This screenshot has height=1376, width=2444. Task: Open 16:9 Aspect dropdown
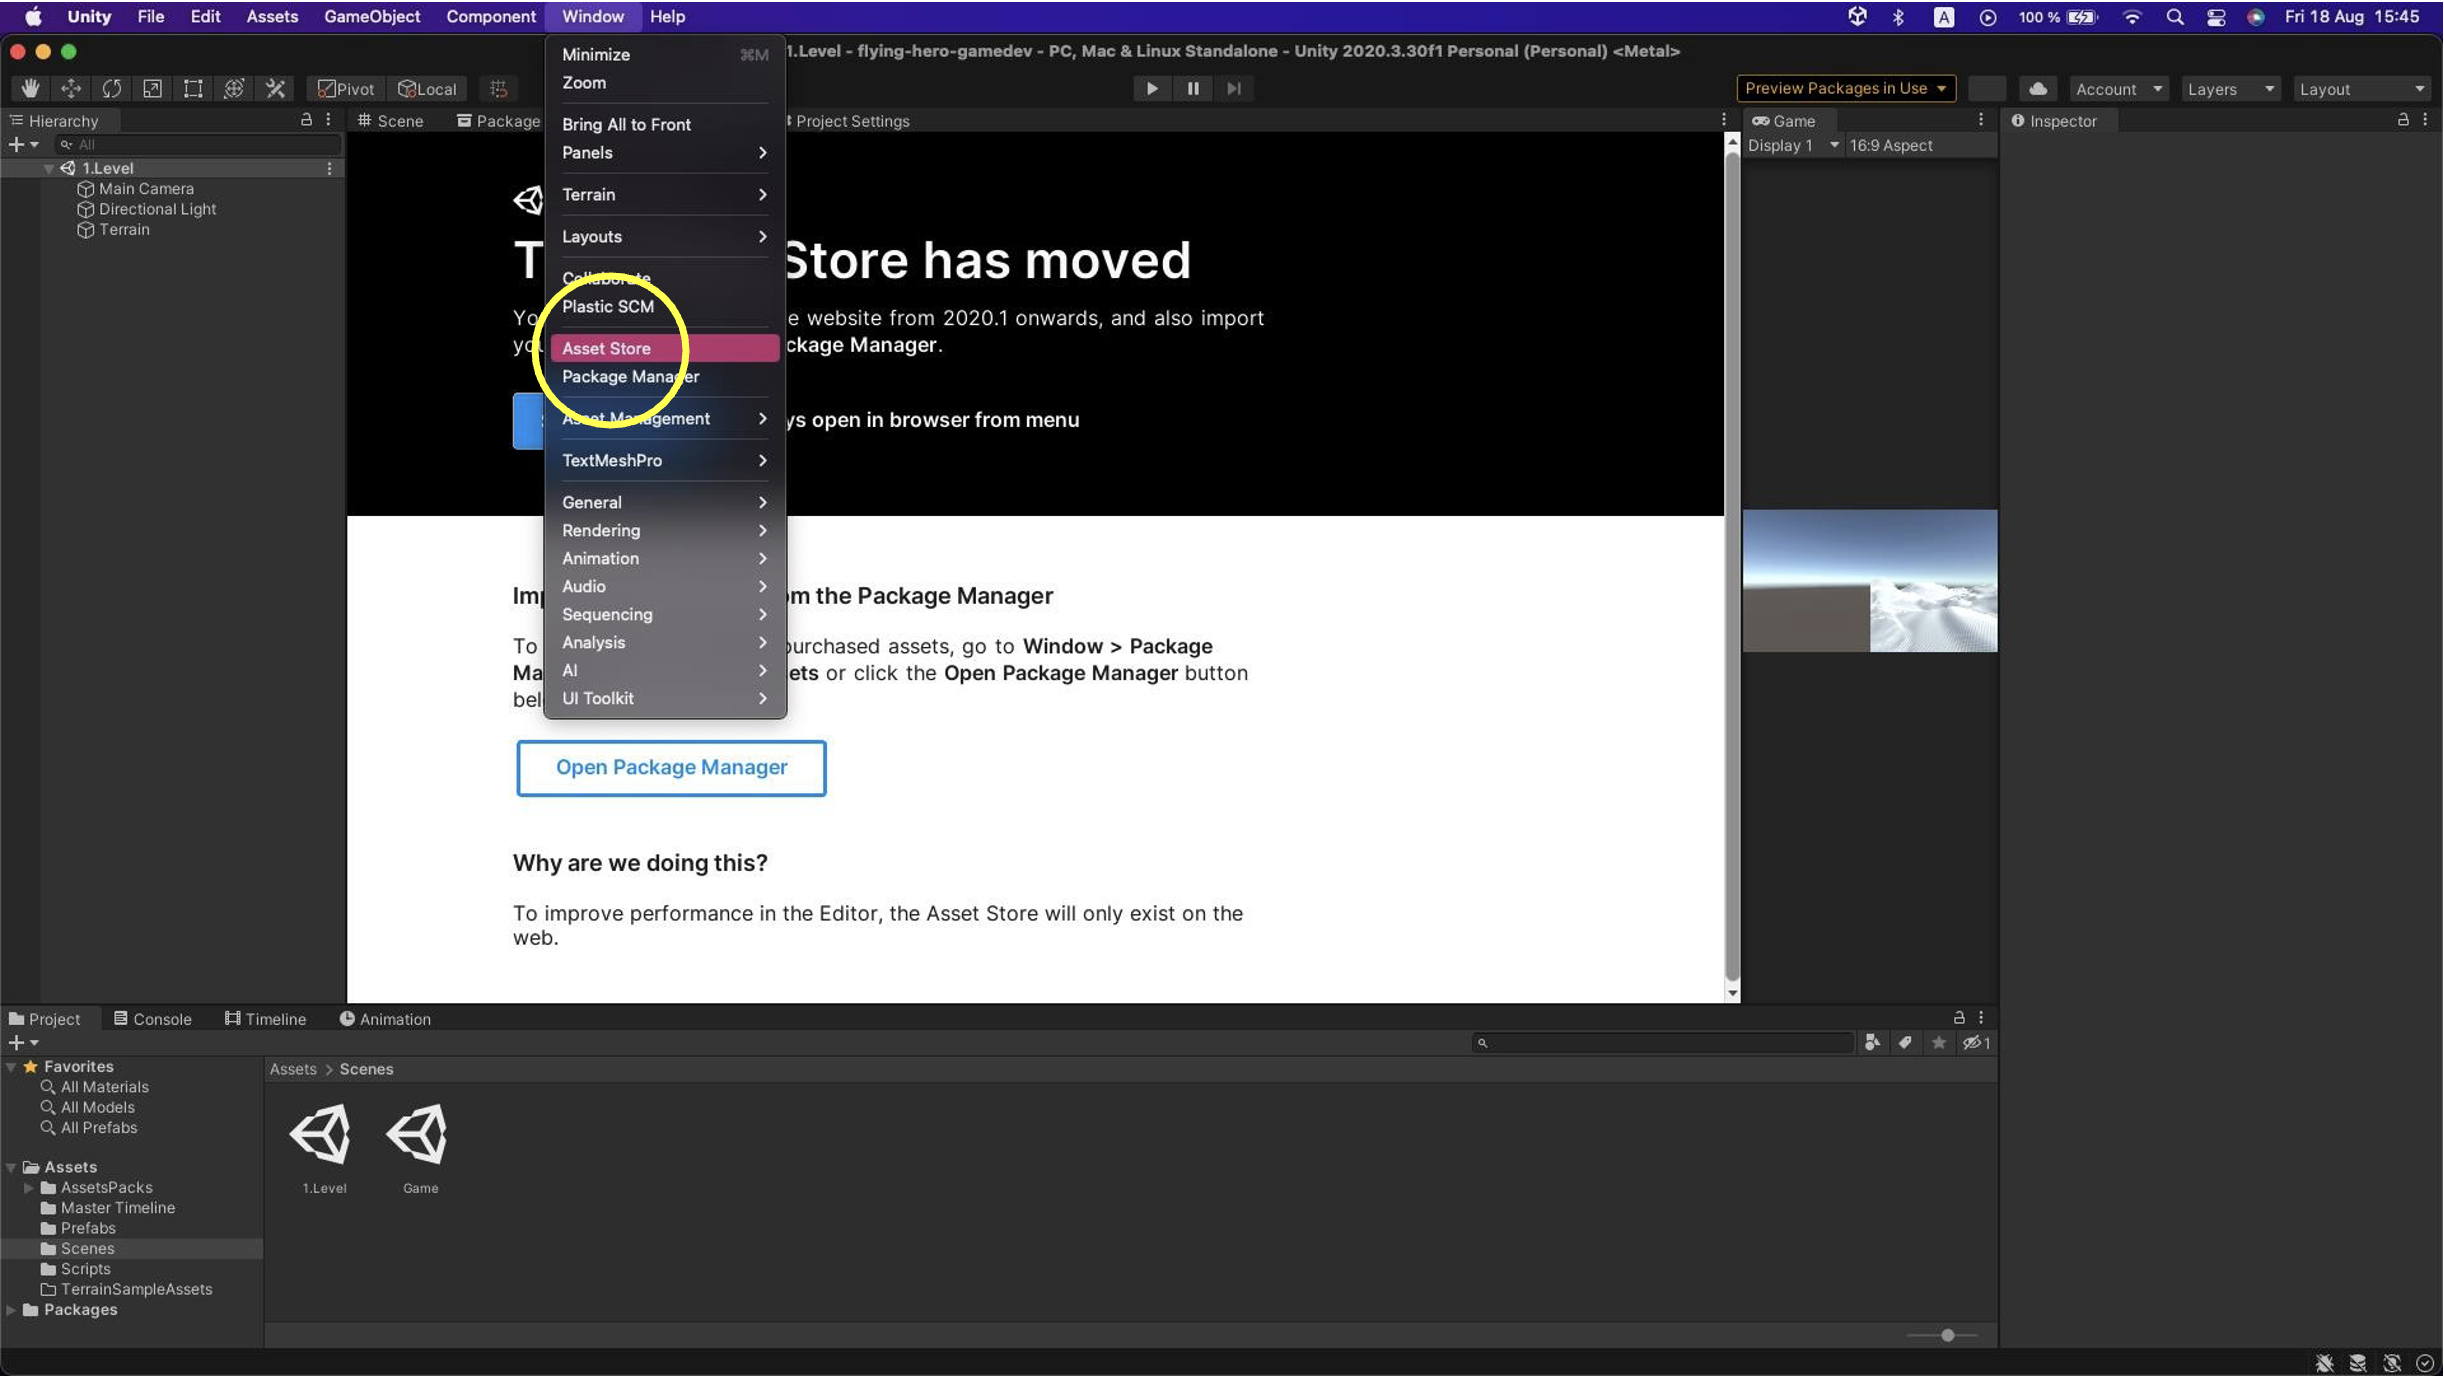pyautogui.click(x=1920, y=145)
